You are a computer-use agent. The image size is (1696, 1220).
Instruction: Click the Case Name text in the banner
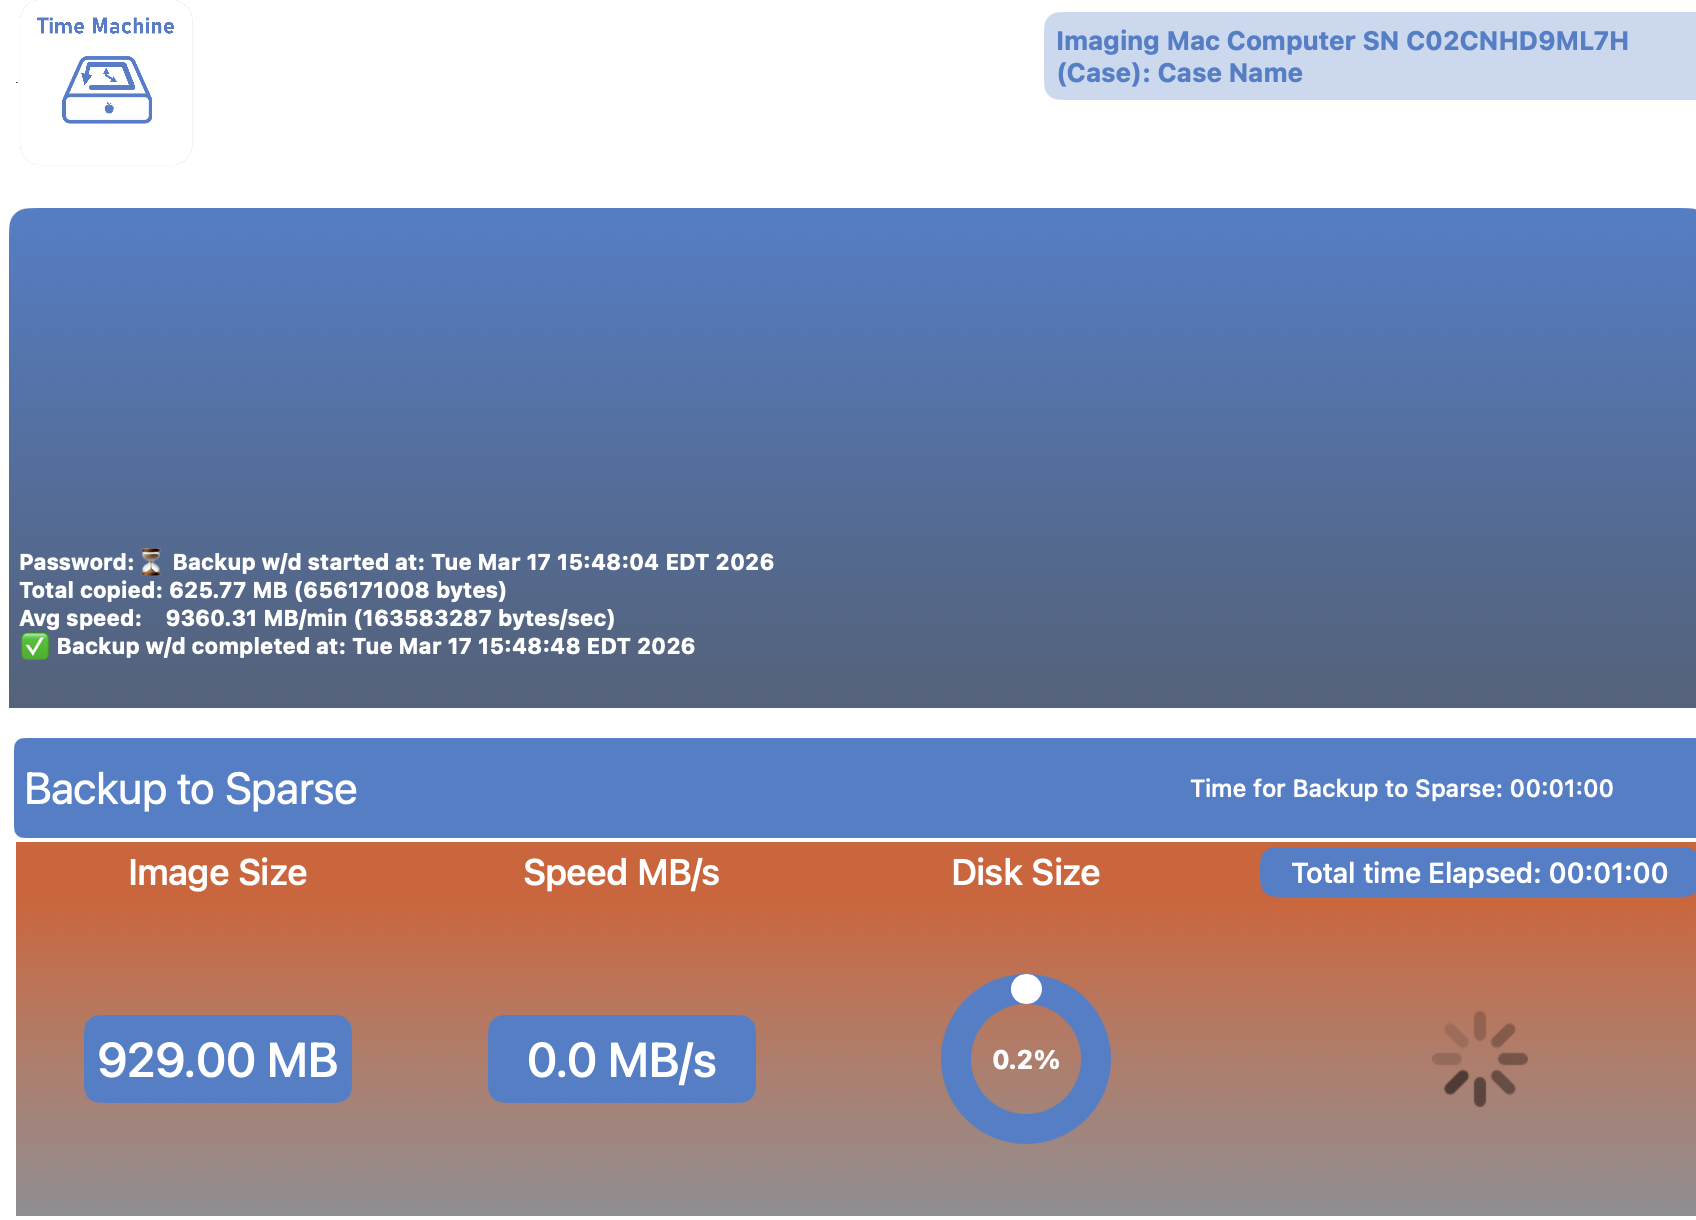tap(1230, 72)
